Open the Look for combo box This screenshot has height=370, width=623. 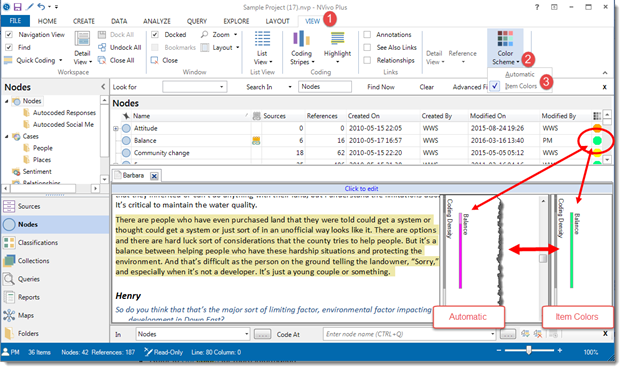(x=195, y=87)
